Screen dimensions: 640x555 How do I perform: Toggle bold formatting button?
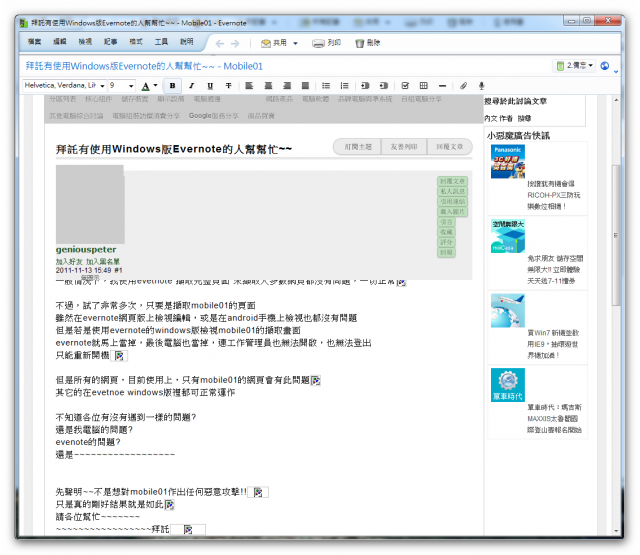click(172, 86)
